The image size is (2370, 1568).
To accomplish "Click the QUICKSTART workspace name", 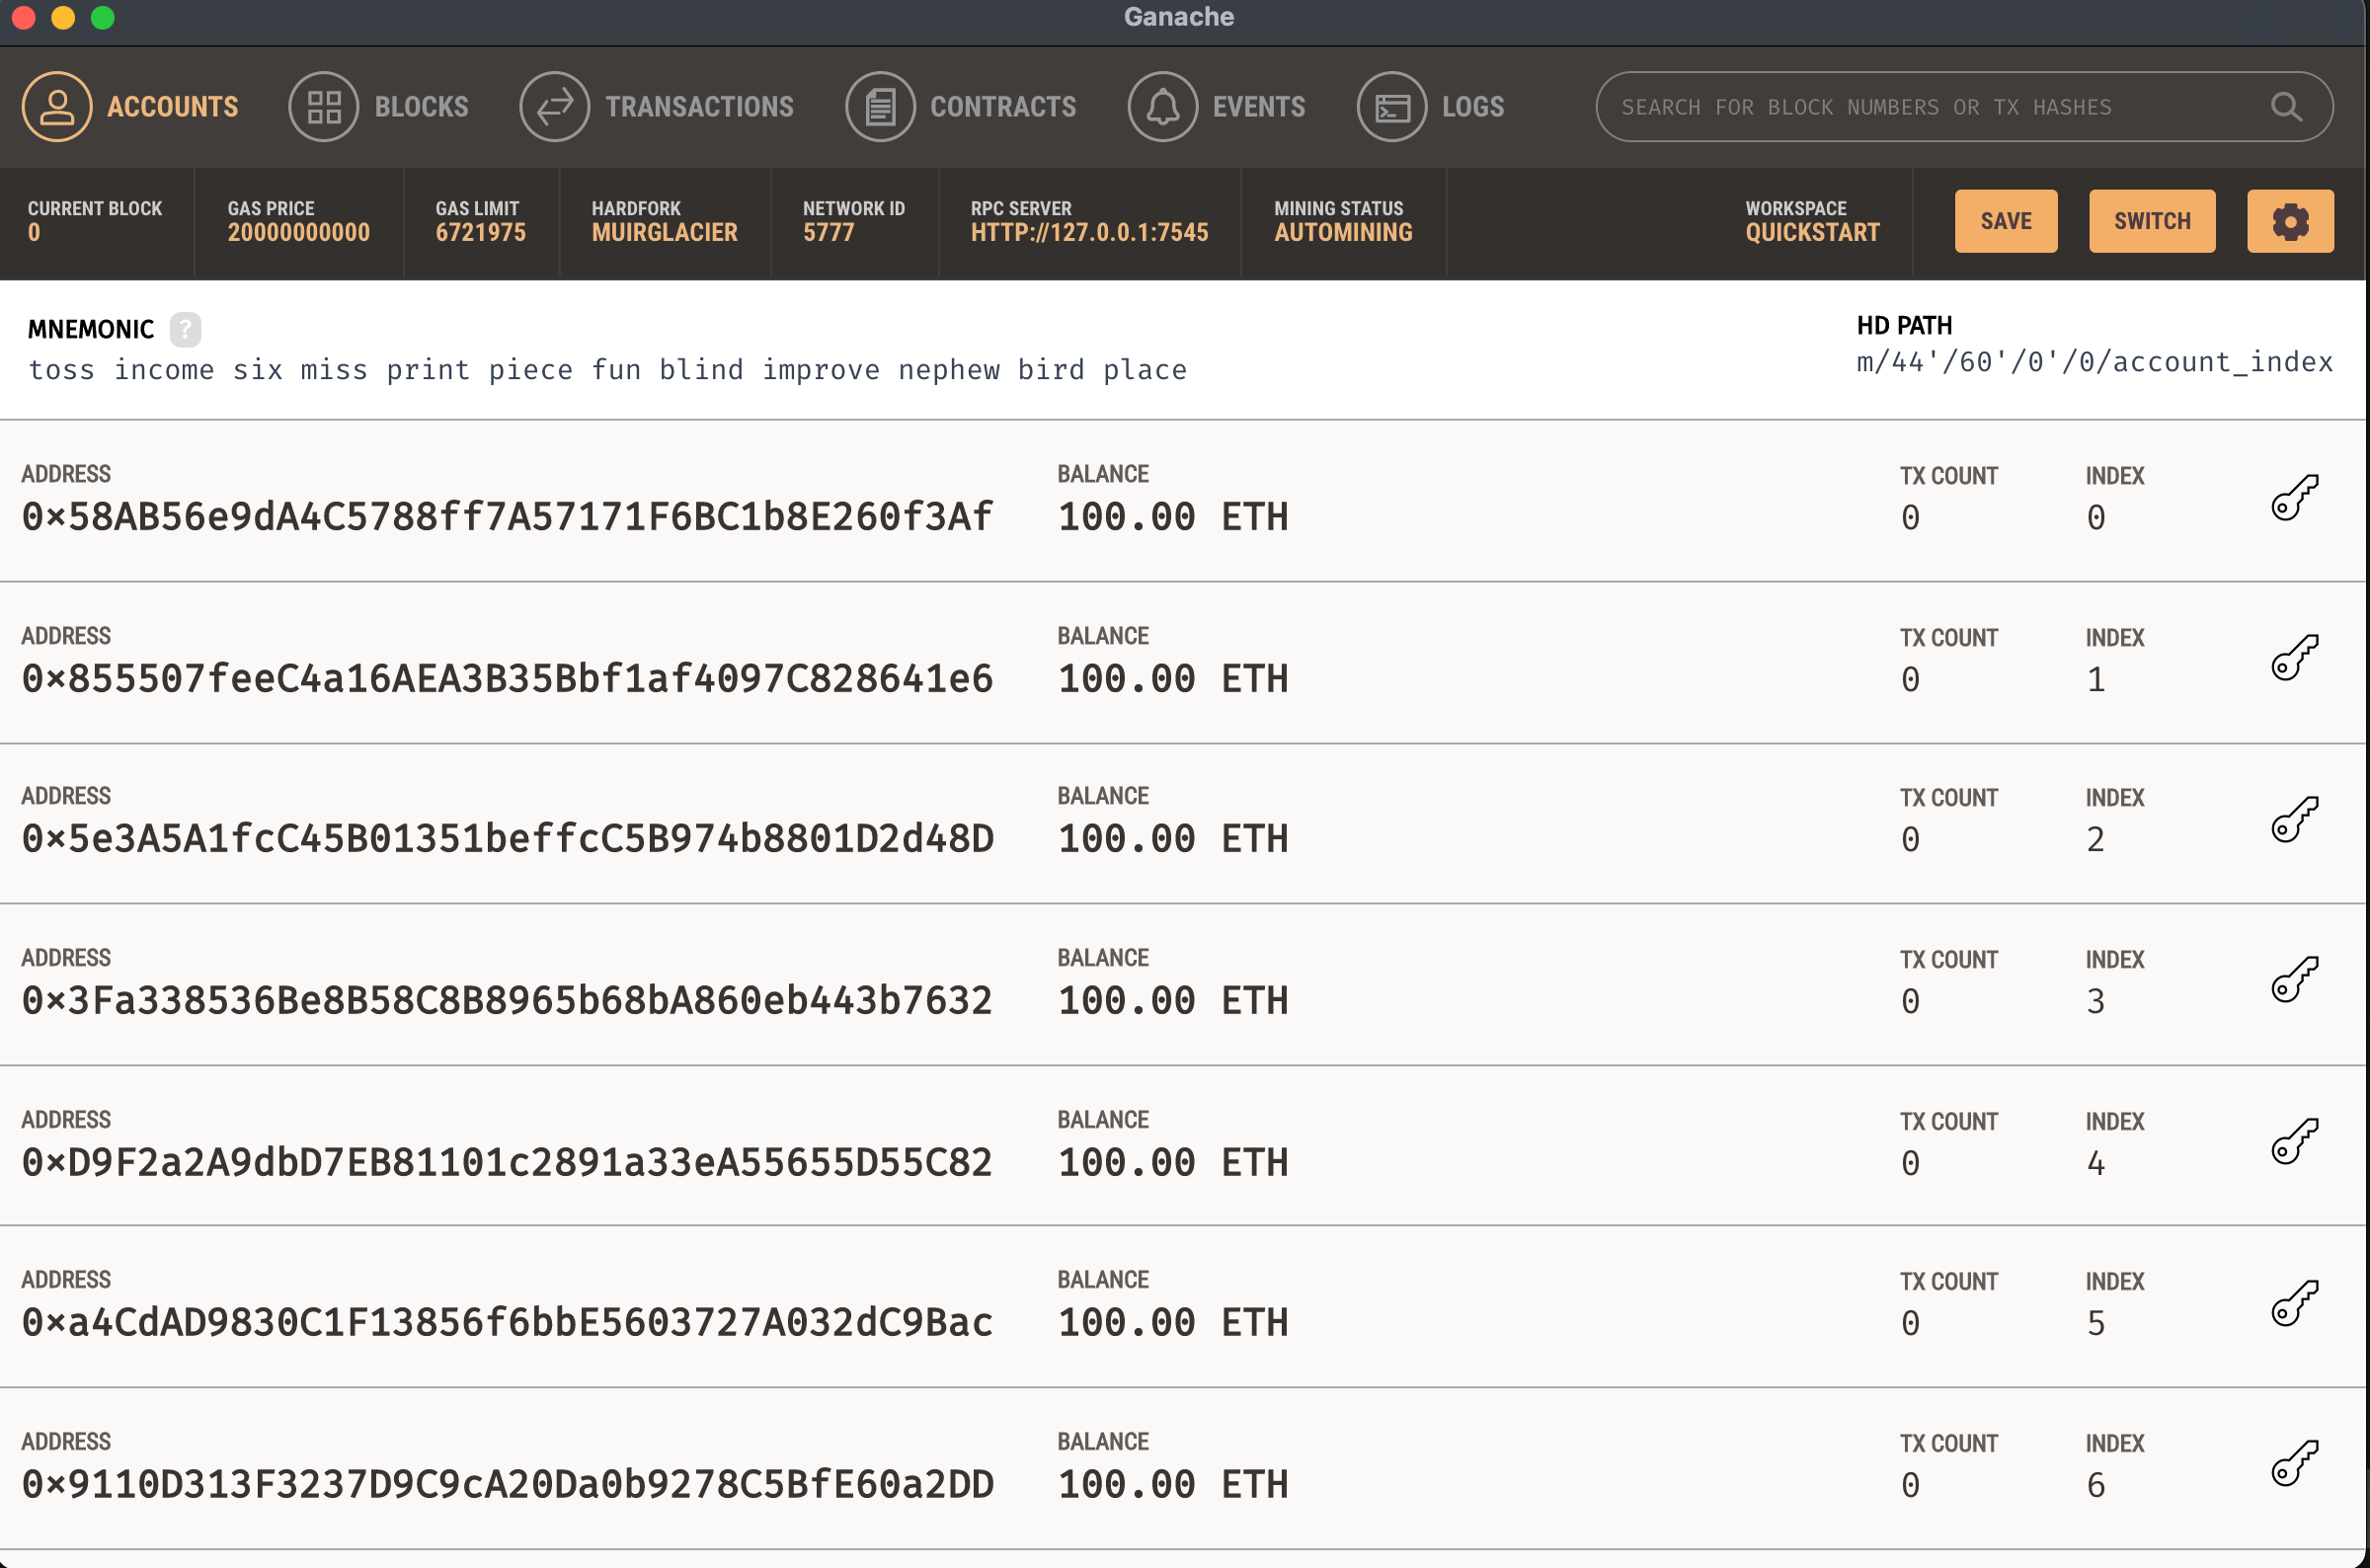I will (1812, 233).
